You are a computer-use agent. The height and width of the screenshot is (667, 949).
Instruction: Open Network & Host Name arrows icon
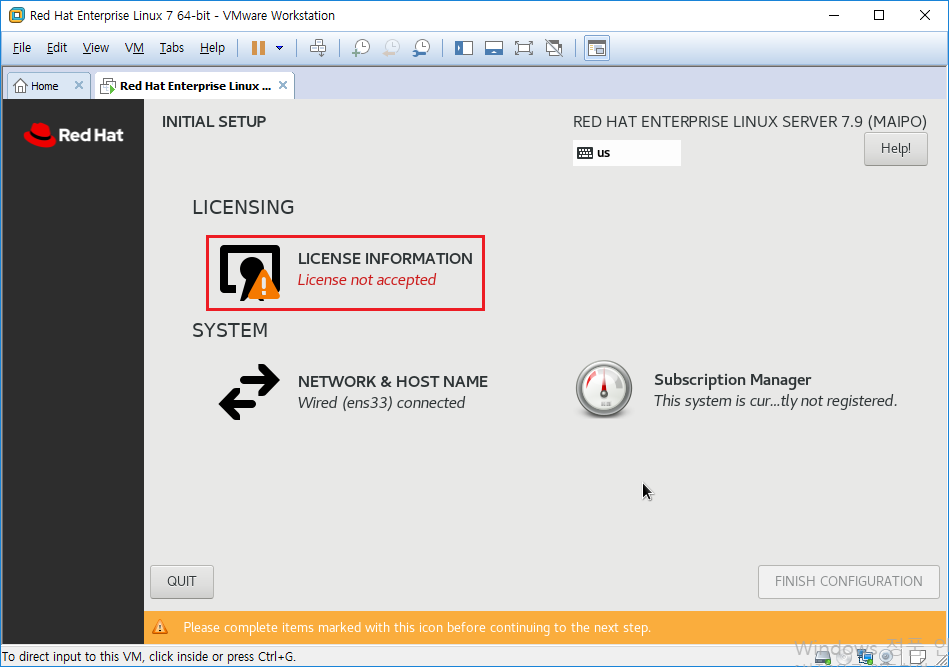point(249,392)
